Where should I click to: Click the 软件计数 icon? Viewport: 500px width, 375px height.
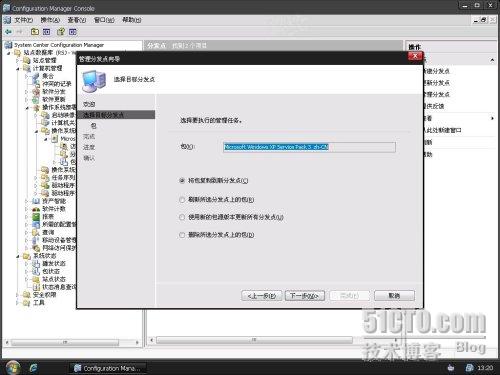[36, 209]
